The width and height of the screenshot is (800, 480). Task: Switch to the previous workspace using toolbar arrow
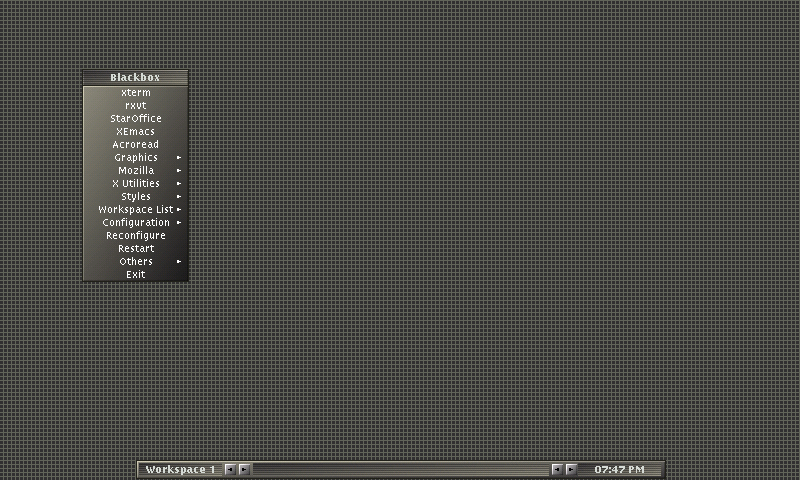230,469
